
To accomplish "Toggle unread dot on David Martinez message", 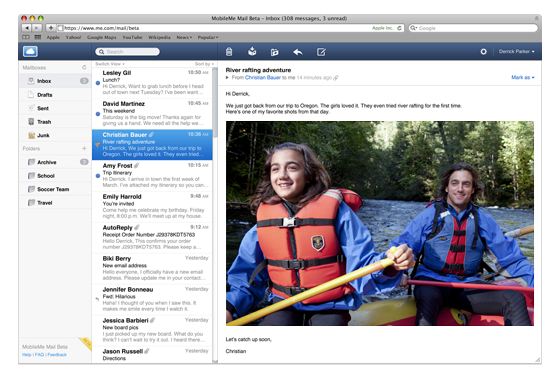I will pyautogui.click(x=98, y=114).
